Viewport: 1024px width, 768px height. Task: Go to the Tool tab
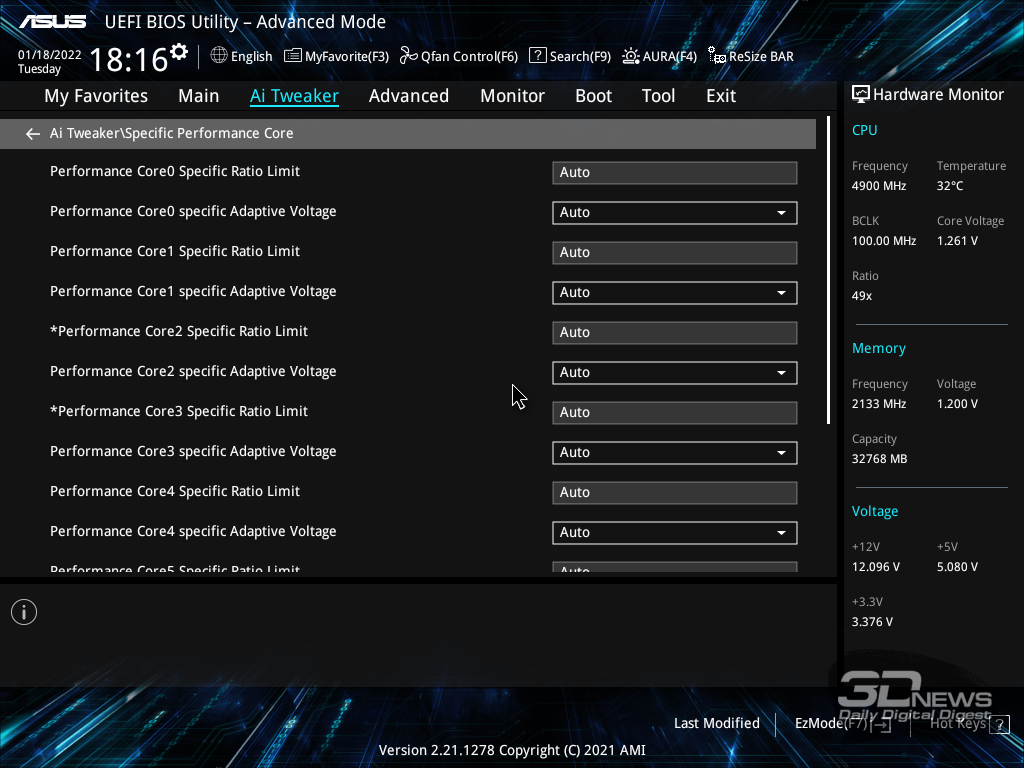(658, 96)
